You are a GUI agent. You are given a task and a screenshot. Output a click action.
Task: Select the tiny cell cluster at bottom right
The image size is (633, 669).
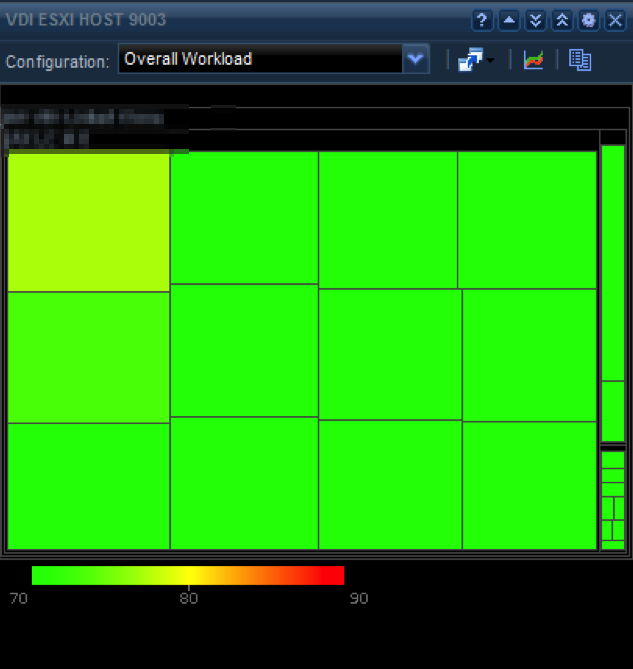[612, 500]
